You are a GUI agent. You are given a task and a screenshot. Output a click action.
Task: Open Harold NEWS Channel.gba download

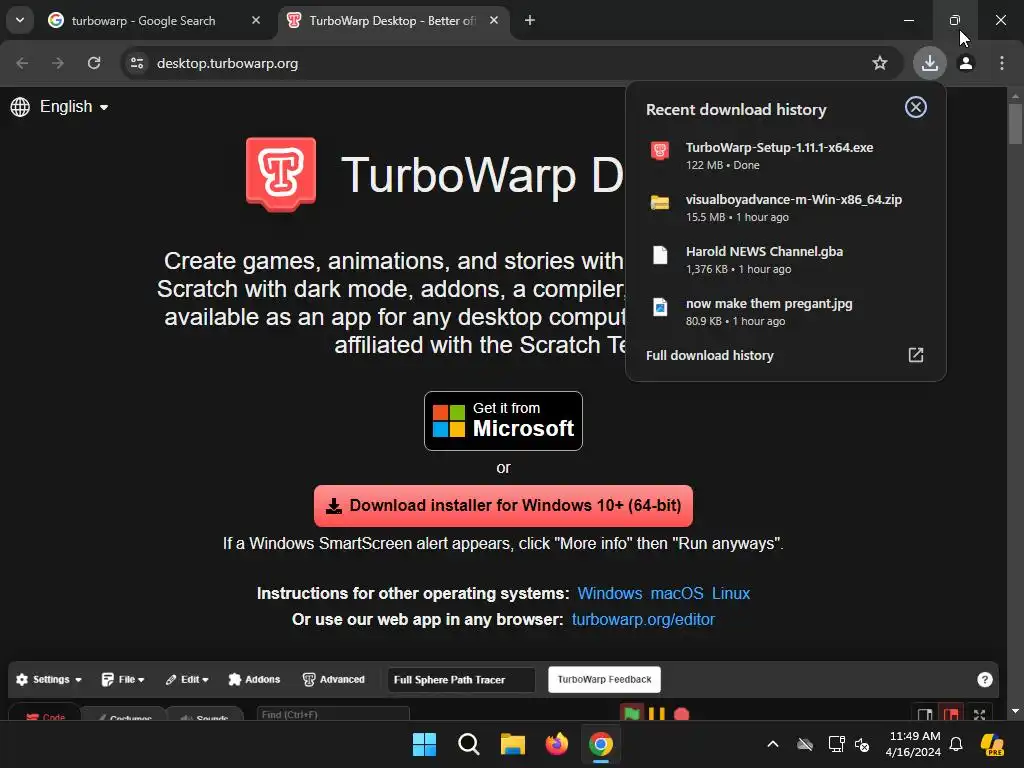[x=786, y=260]
